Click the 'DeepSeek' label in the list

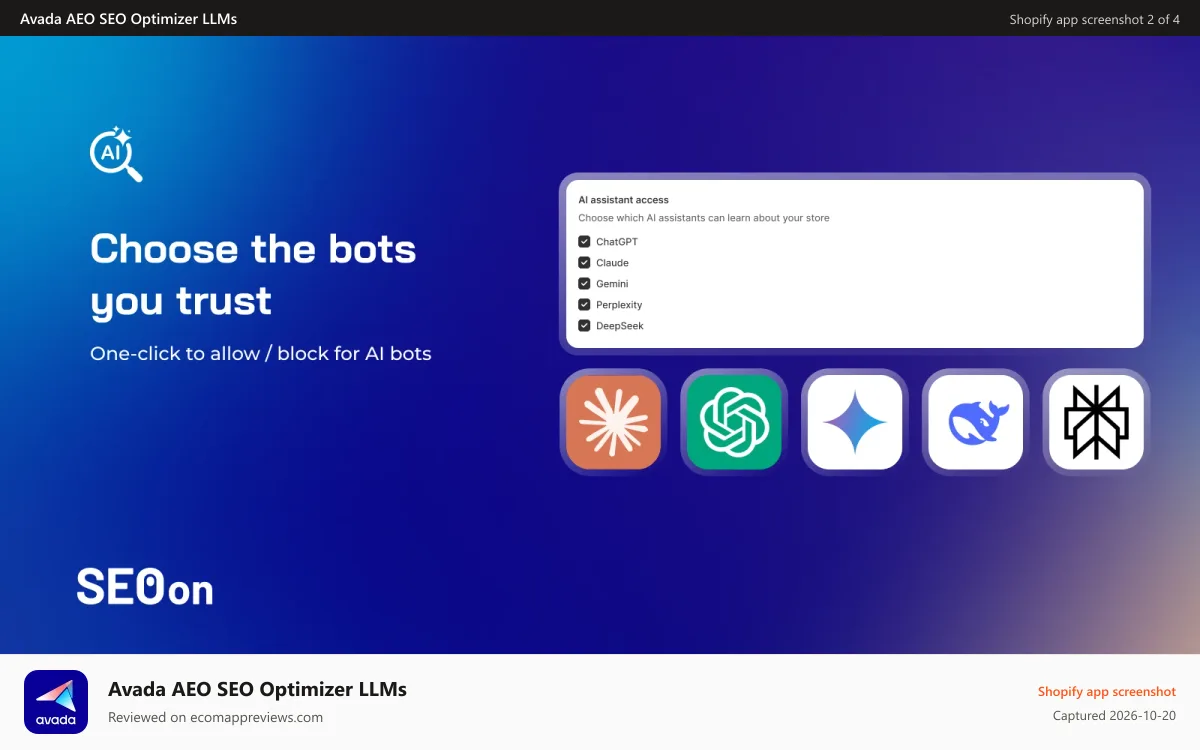620,326
